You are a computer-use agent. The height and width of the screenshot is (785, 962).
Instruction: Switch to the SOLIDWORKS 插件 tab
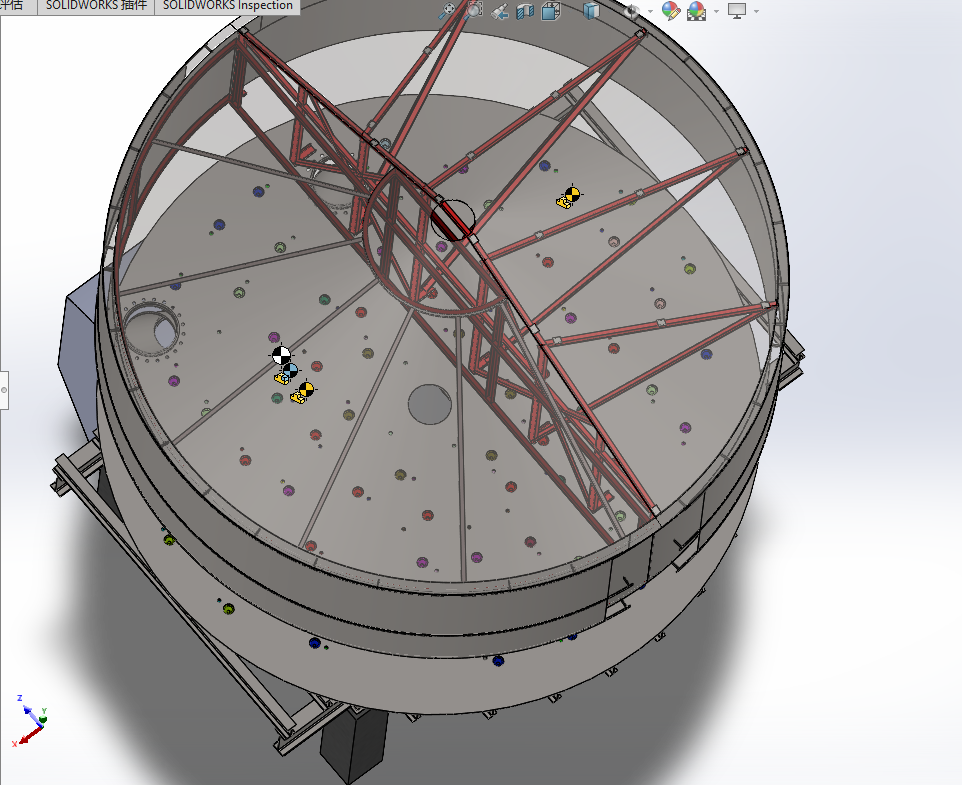[x=97, y=6]
